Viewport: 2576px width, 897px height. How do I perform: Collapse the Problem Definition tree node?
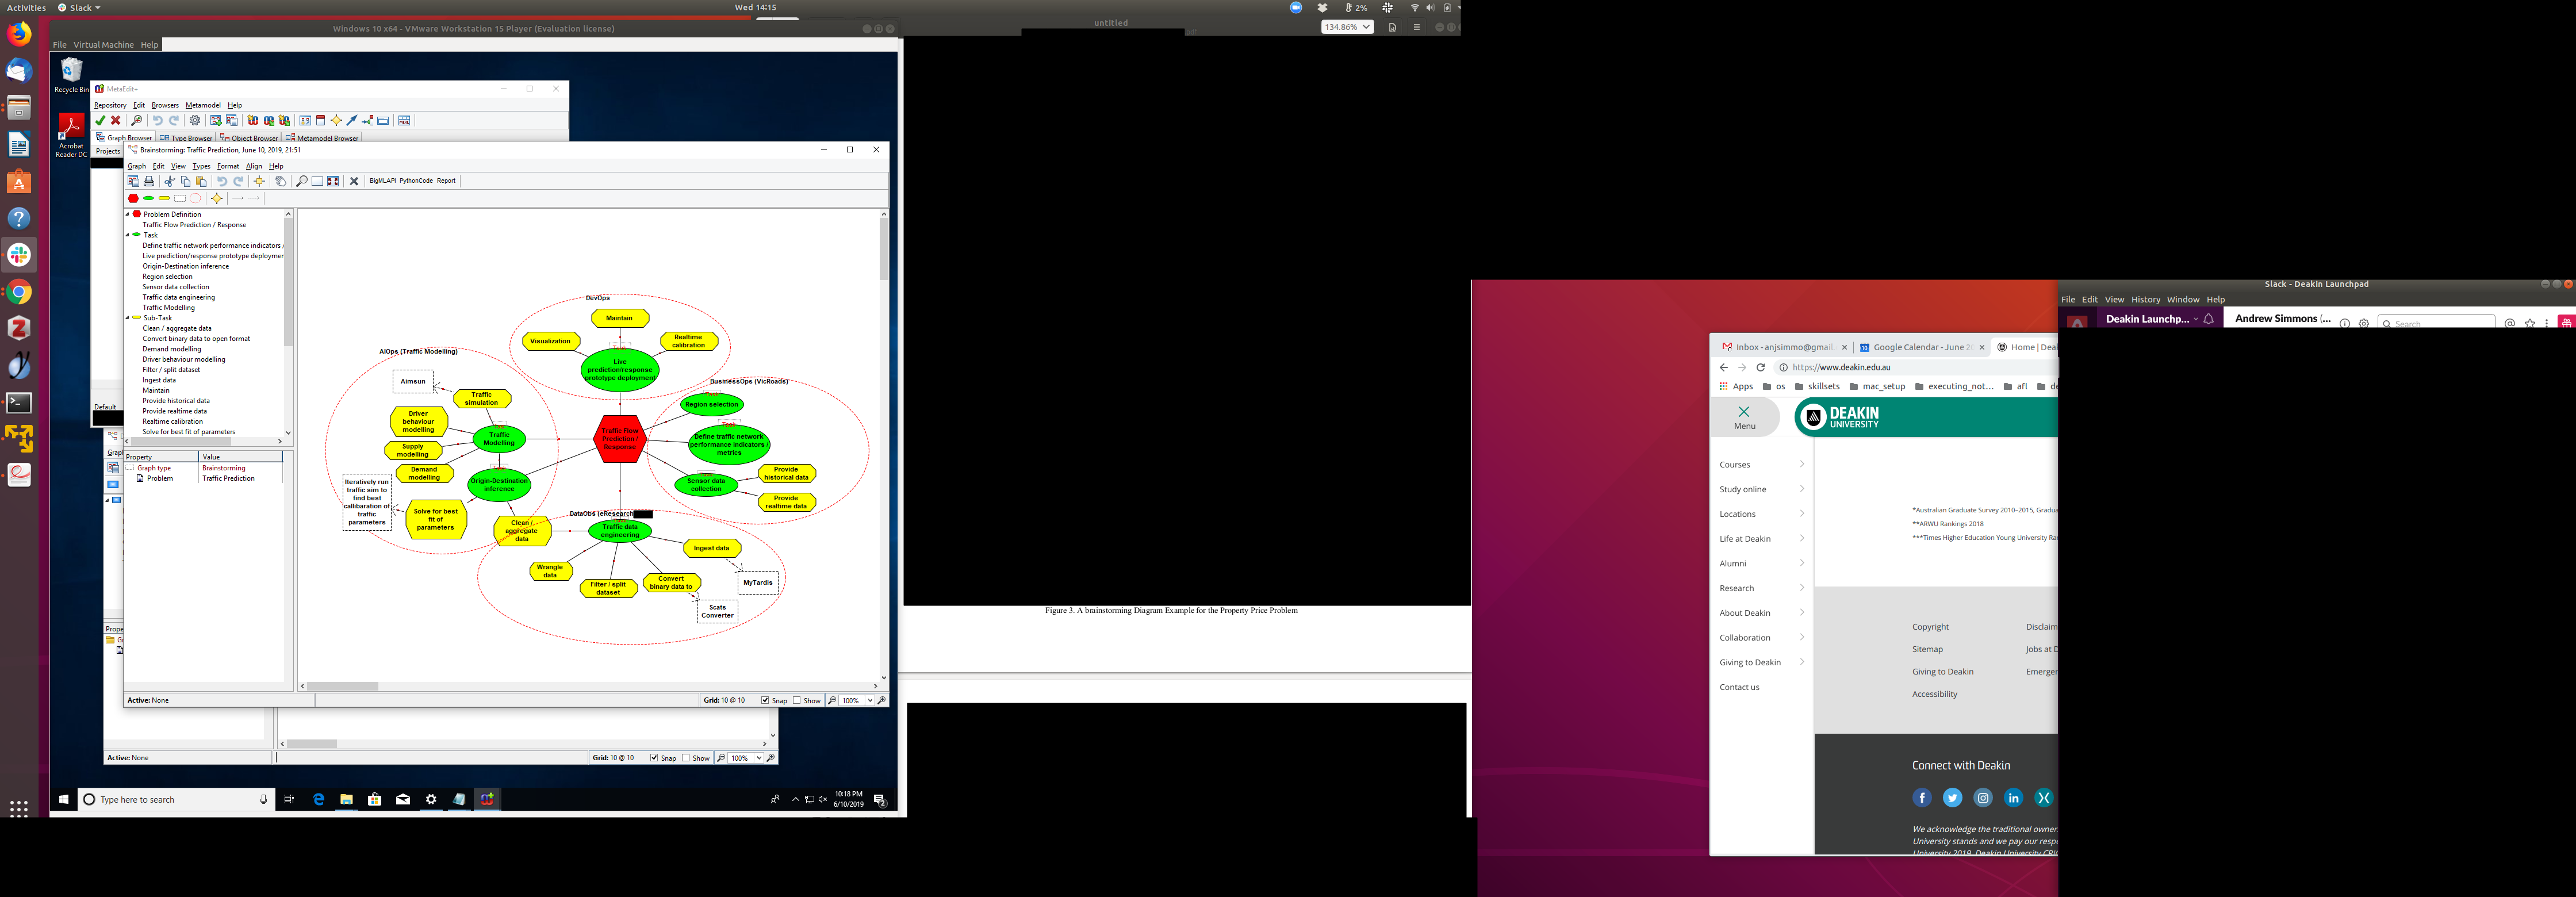[128, 214]
